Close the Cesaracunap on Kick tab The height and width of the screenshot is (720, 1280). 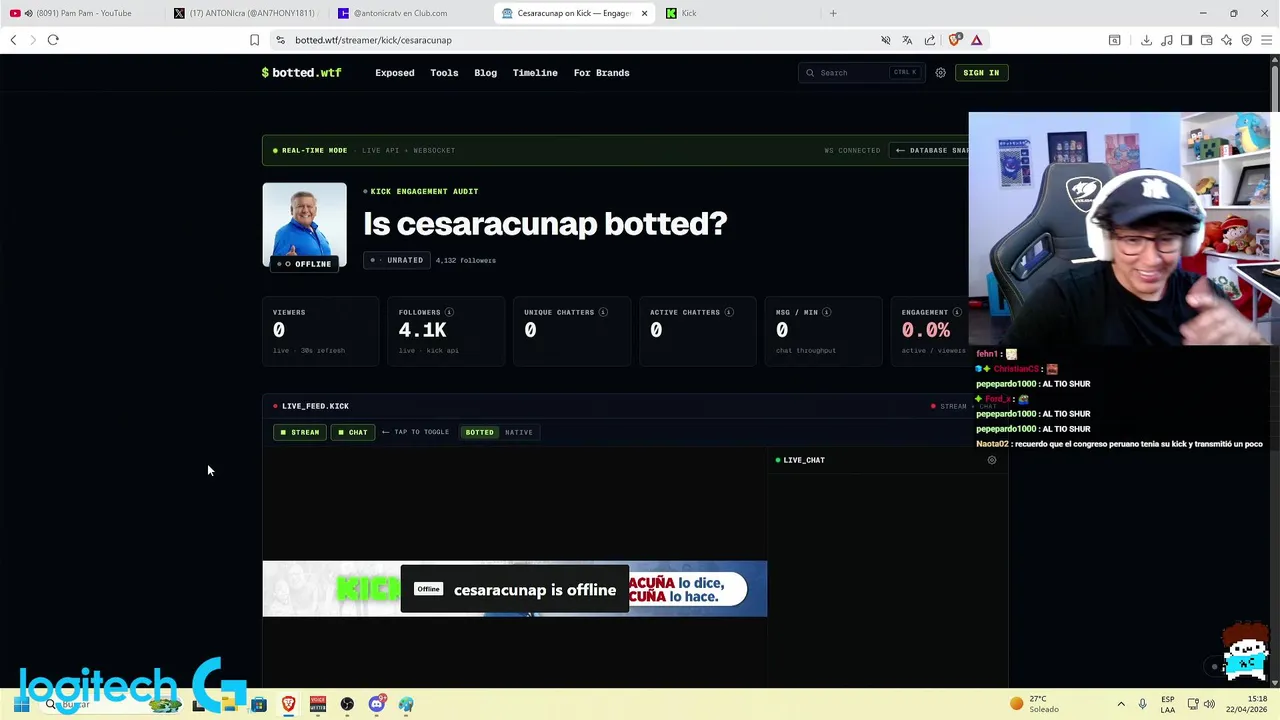pos(644,13)
